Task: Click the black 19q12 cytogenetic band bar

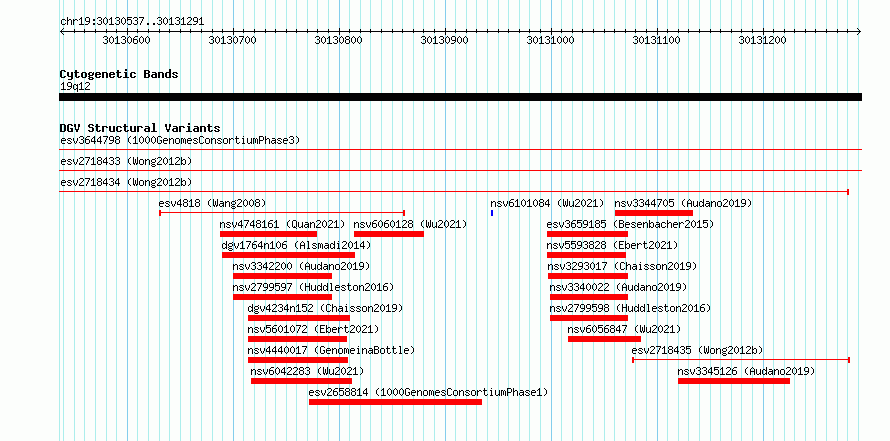Action: click(460, 97)
